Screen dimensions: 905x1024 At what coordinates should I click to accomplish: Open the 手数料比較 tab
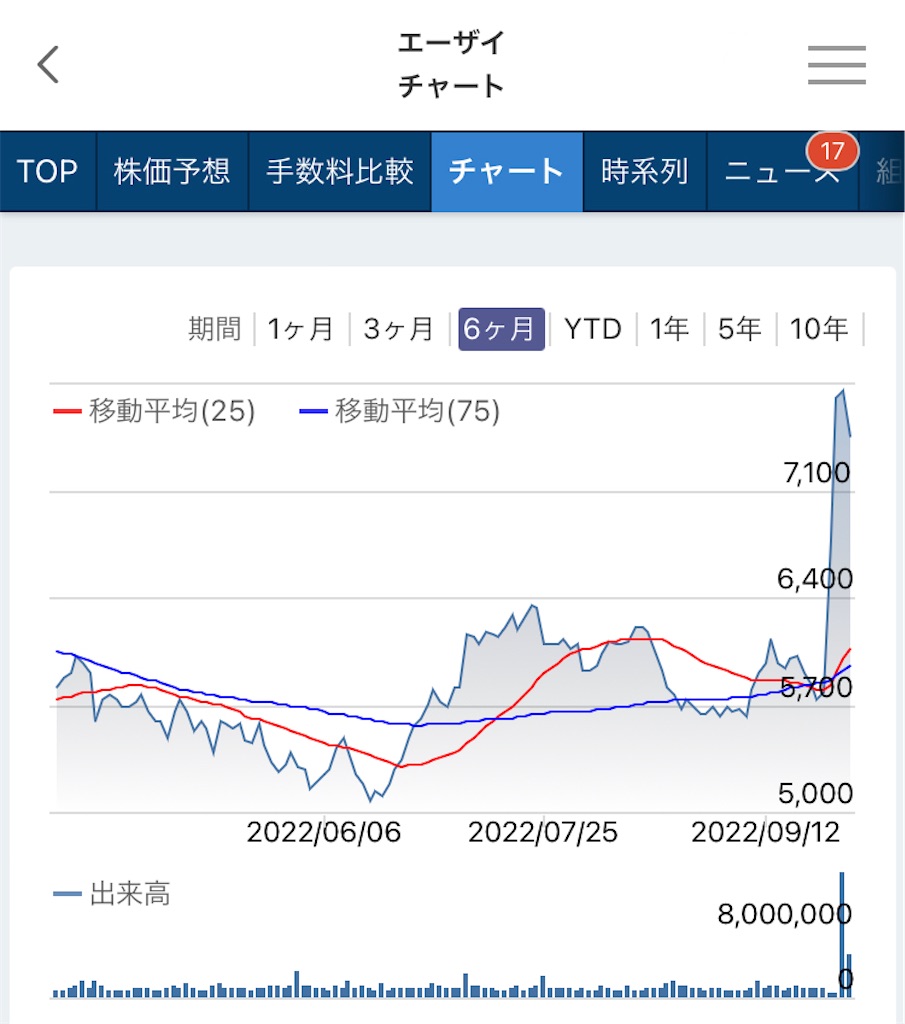[x=340, y=172]
